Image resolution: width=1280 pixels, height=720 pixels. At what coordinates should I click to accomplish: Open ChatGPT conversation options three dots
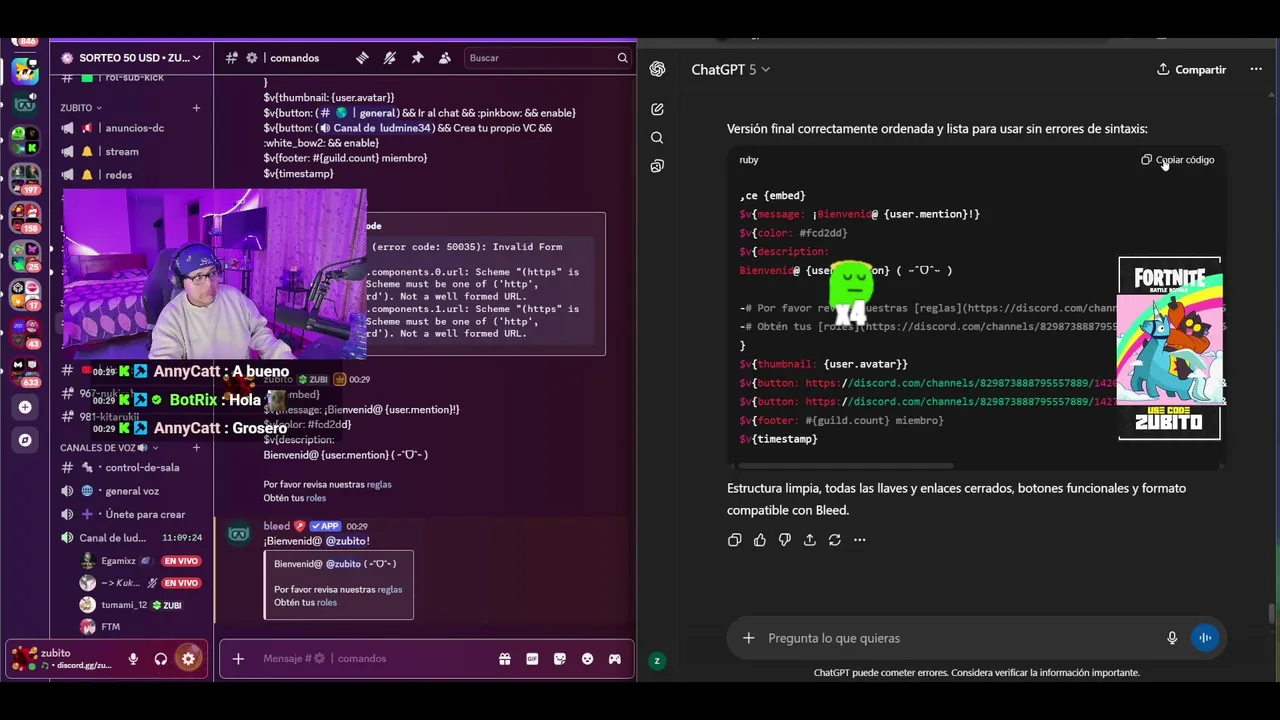click(x=1256, y=69)
